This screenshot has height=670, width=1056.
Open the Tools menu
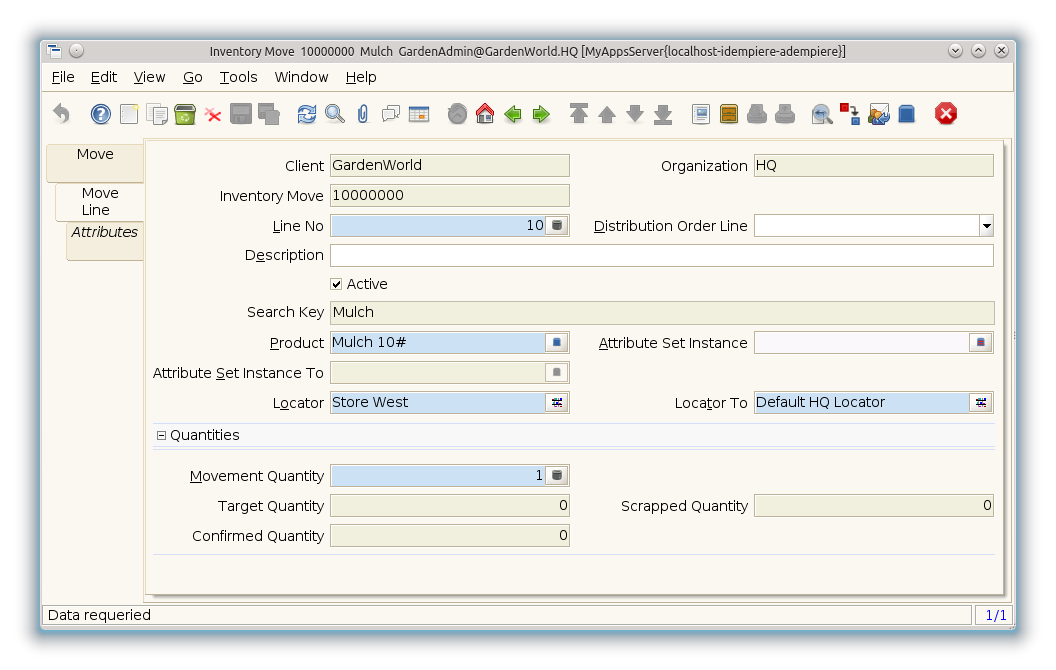pos(238,77)
